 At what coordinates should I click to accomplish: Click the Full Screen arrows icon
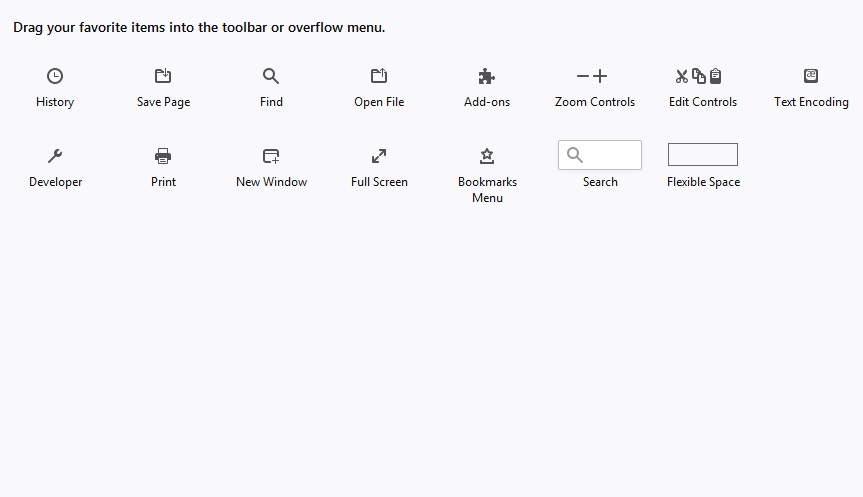pos(379,156)
